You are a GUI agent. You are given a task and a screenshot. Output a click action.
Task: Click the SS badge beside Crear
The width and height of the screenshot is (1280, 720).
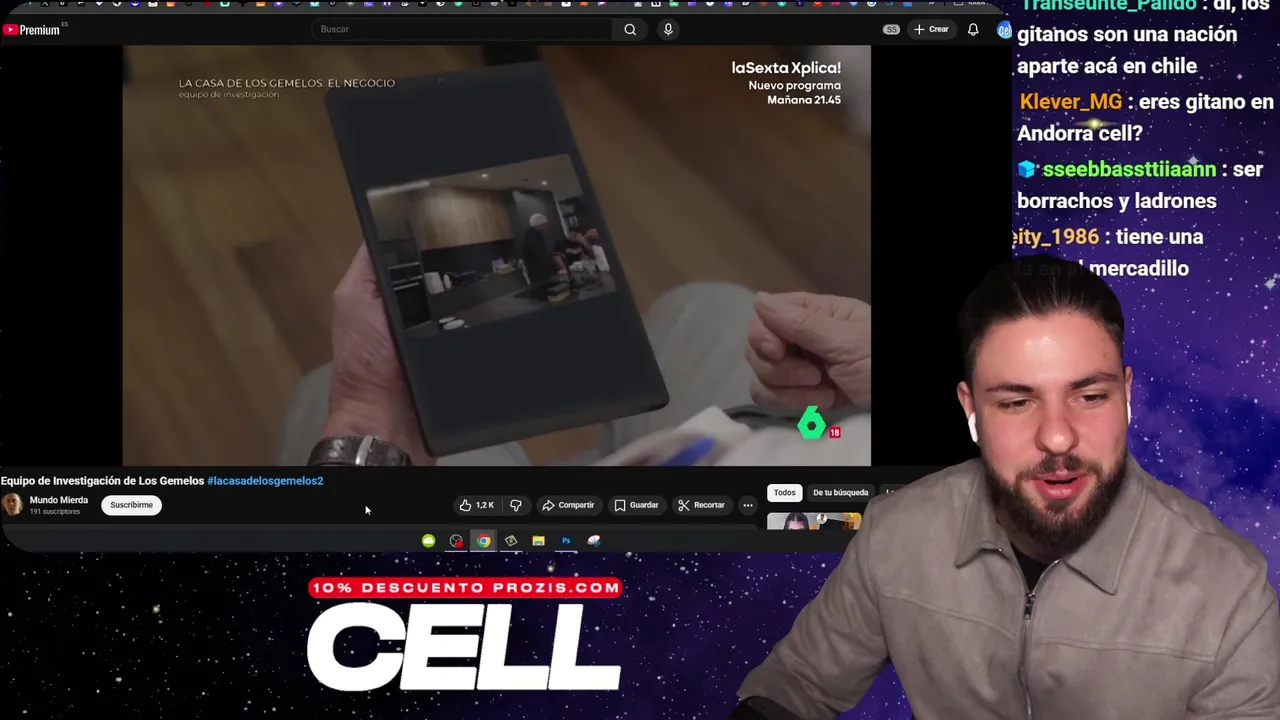[x=891, y=29]
